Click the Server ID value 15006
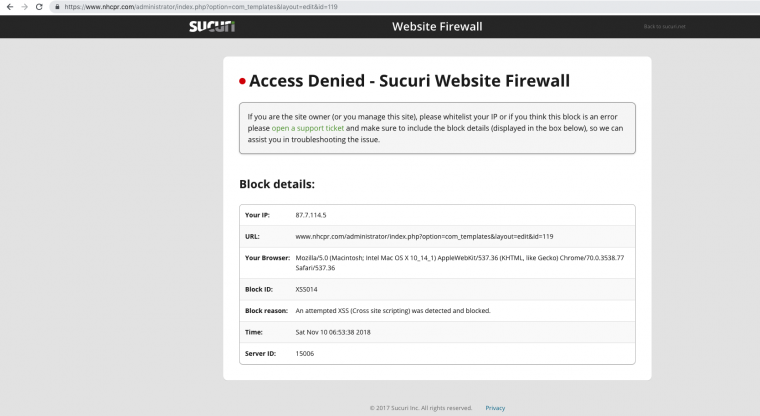Viewport: 760px width, 416px height. pos(305,352)
